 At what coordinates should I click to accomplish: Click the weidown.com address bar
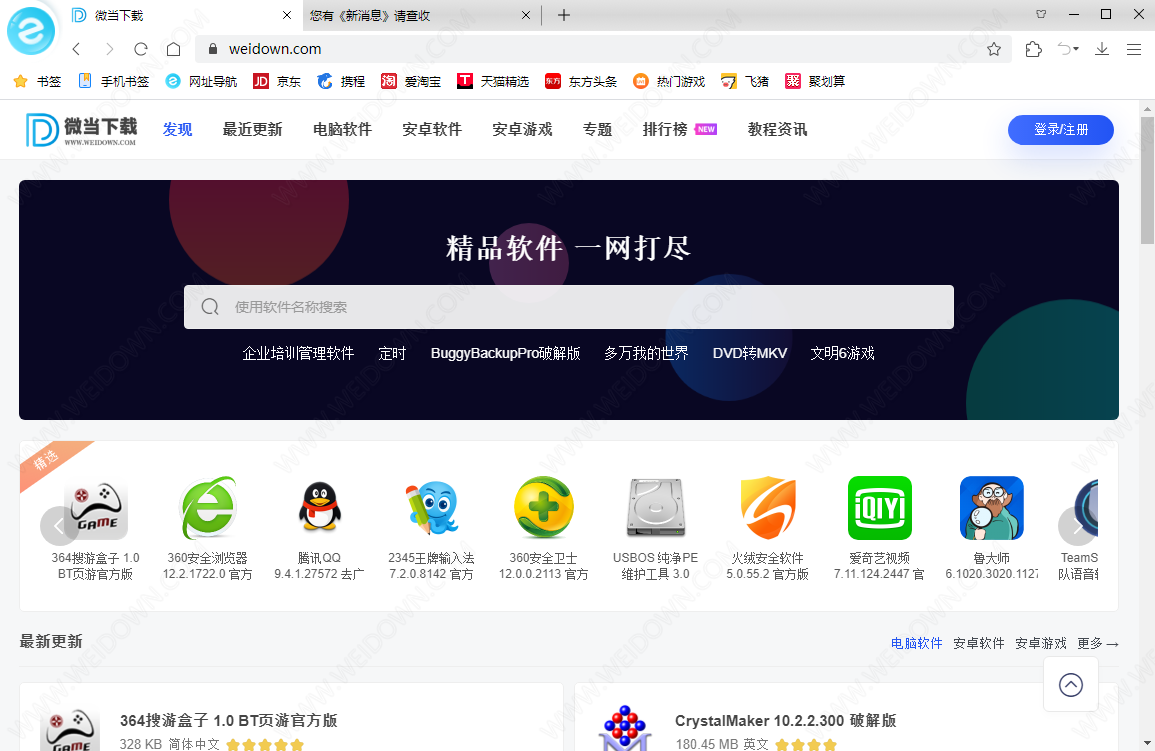[x=603, y=49]
